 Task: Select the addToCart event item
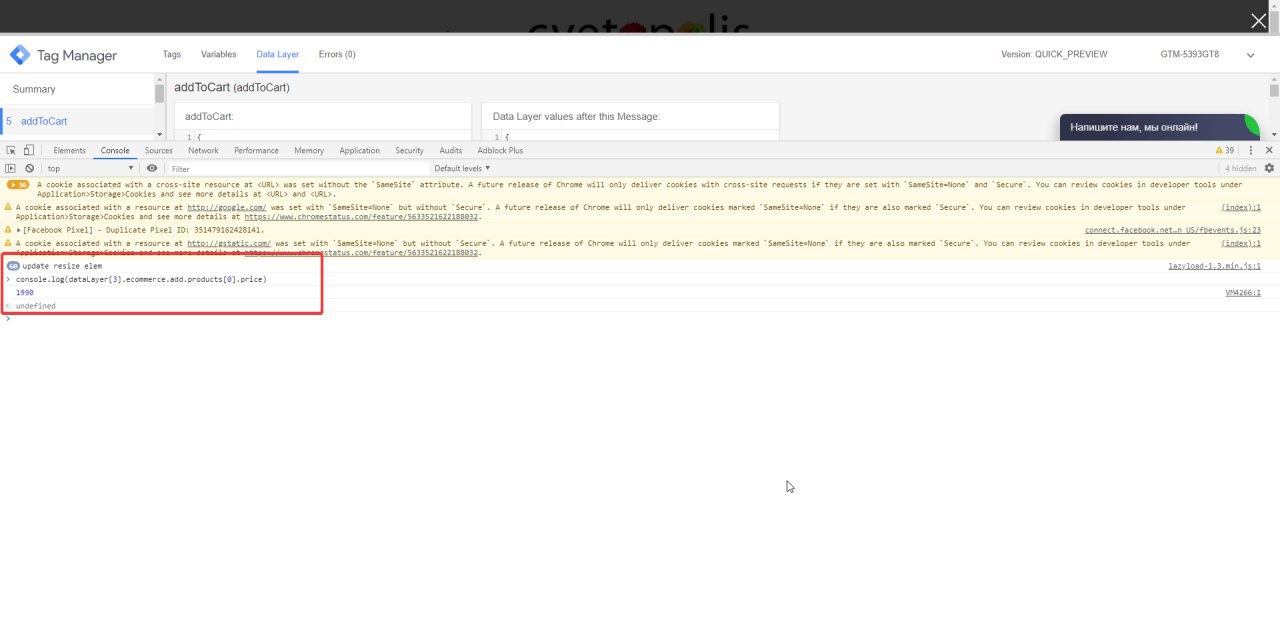(x=77, y=121)
